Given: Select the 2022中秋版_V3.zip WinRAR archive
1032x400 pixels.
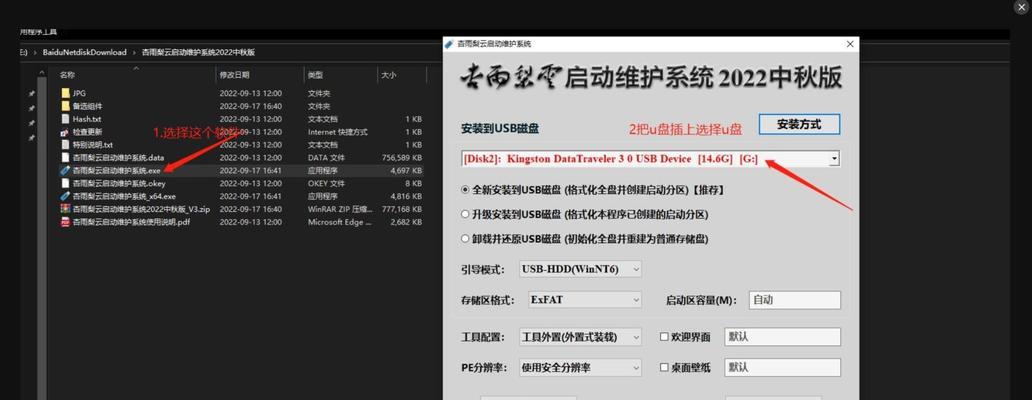Looking at the screenshot, I should [136, 209].
